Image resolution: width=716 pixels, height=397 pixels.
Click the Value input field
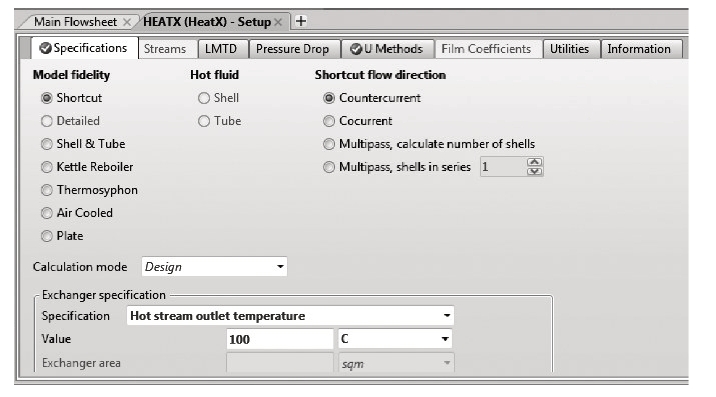pyautogui.click(x=280, y=339)
